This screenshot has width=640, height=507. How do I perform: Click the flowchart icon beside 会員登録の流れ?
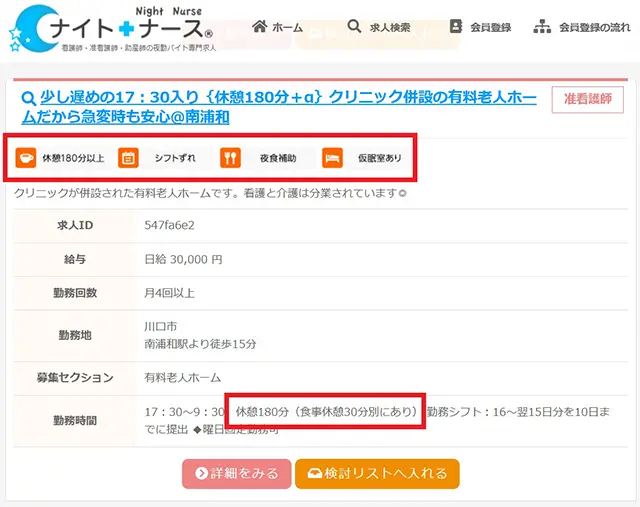click(542, 27)
